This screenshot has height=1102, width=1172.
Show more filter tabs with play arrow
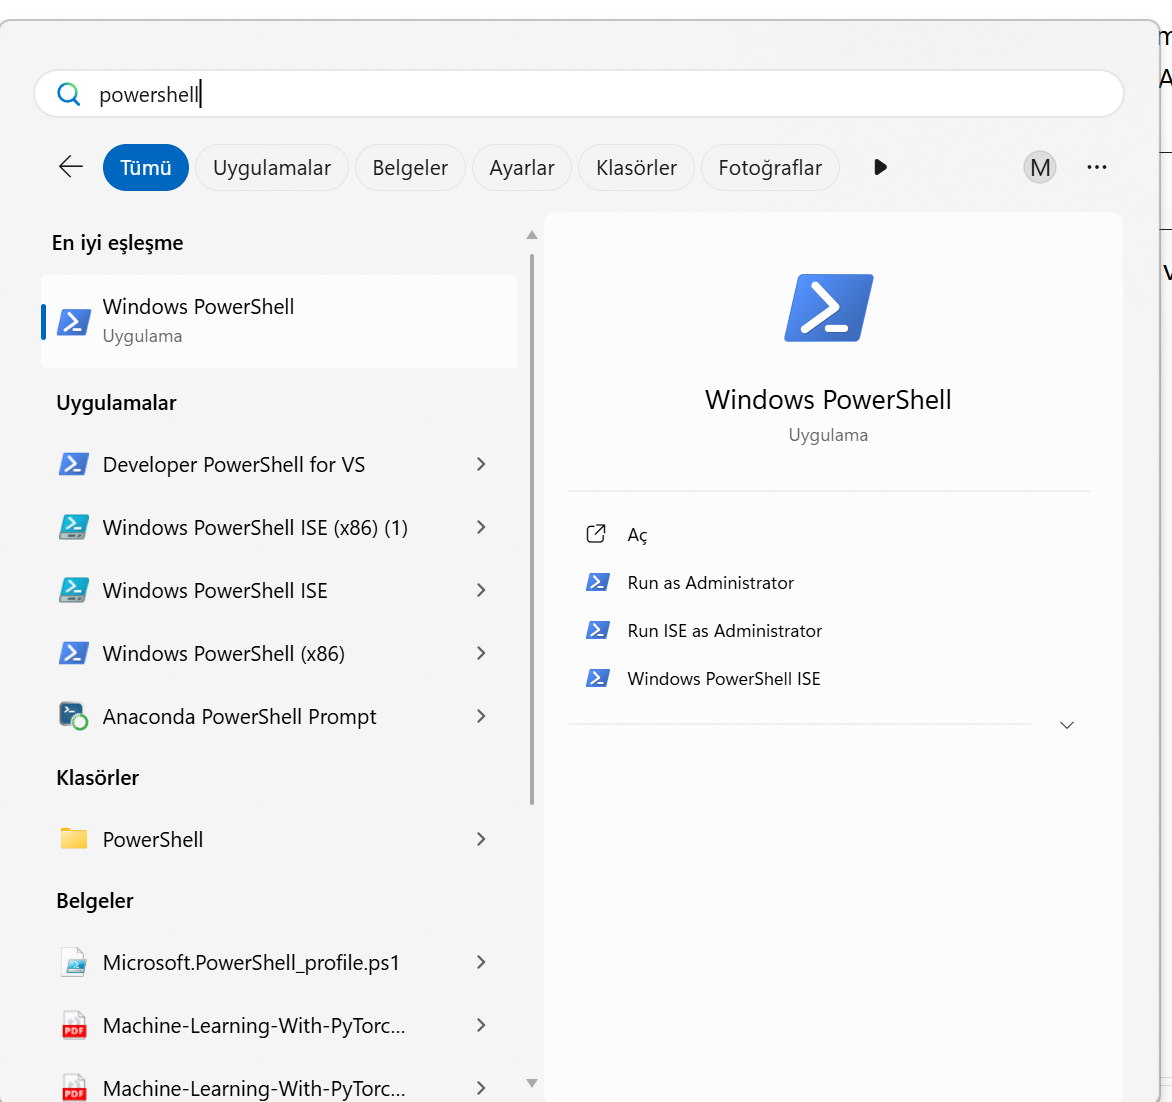pos(880,167)
